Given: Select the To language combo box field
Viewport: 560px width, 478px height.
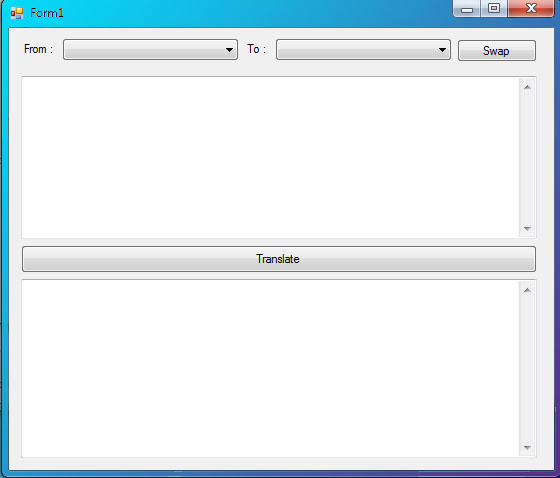Looking at the screenshot, I should [363, 50].
